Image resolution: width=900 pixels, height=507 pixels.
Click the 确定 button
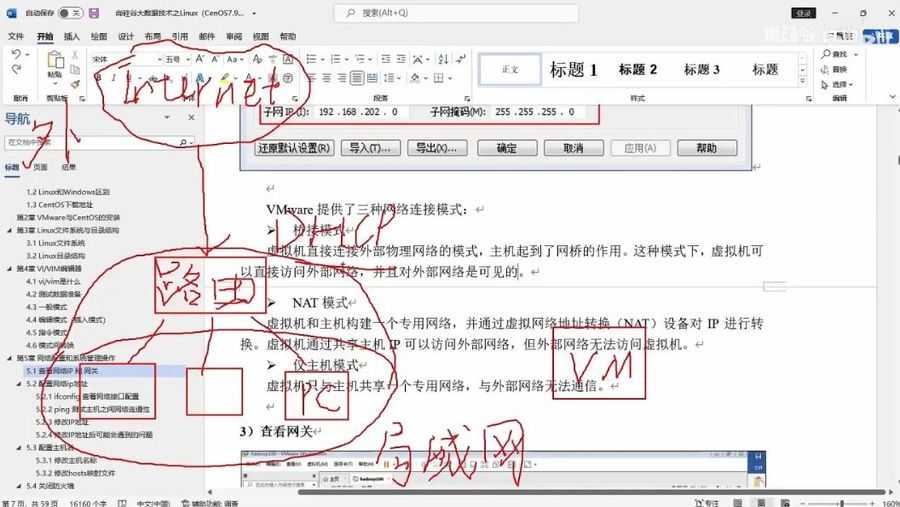click(x=507, y=148)
